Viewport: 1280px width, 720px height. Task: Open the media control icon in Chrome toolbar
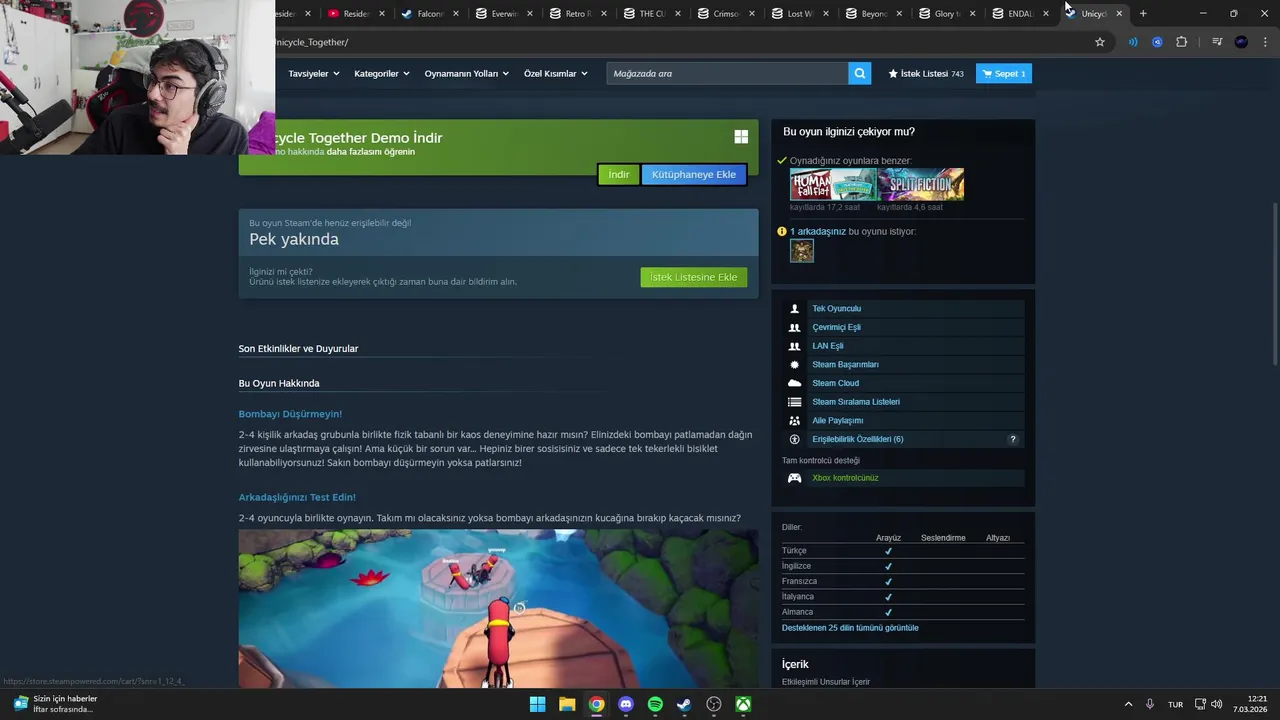[1217, 42]
